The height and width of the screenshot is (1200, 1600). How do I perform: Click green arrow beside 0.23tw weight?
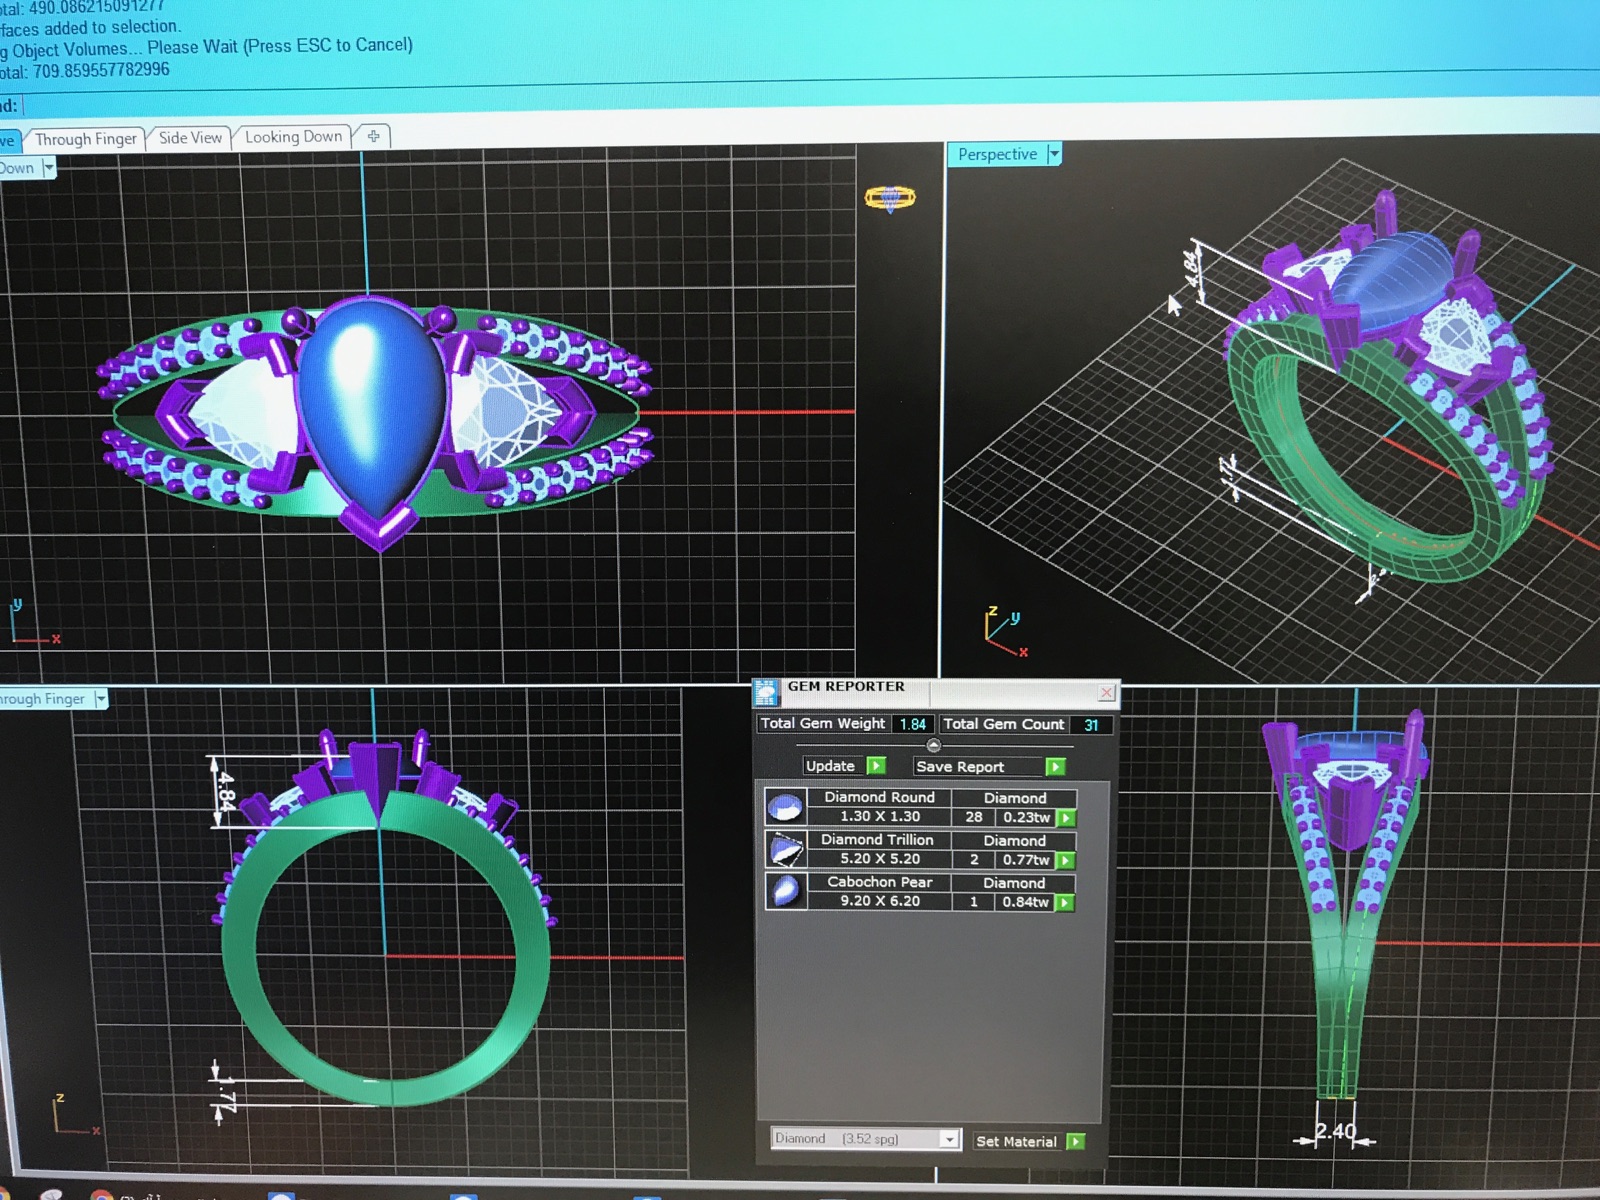click(1067, 818)
